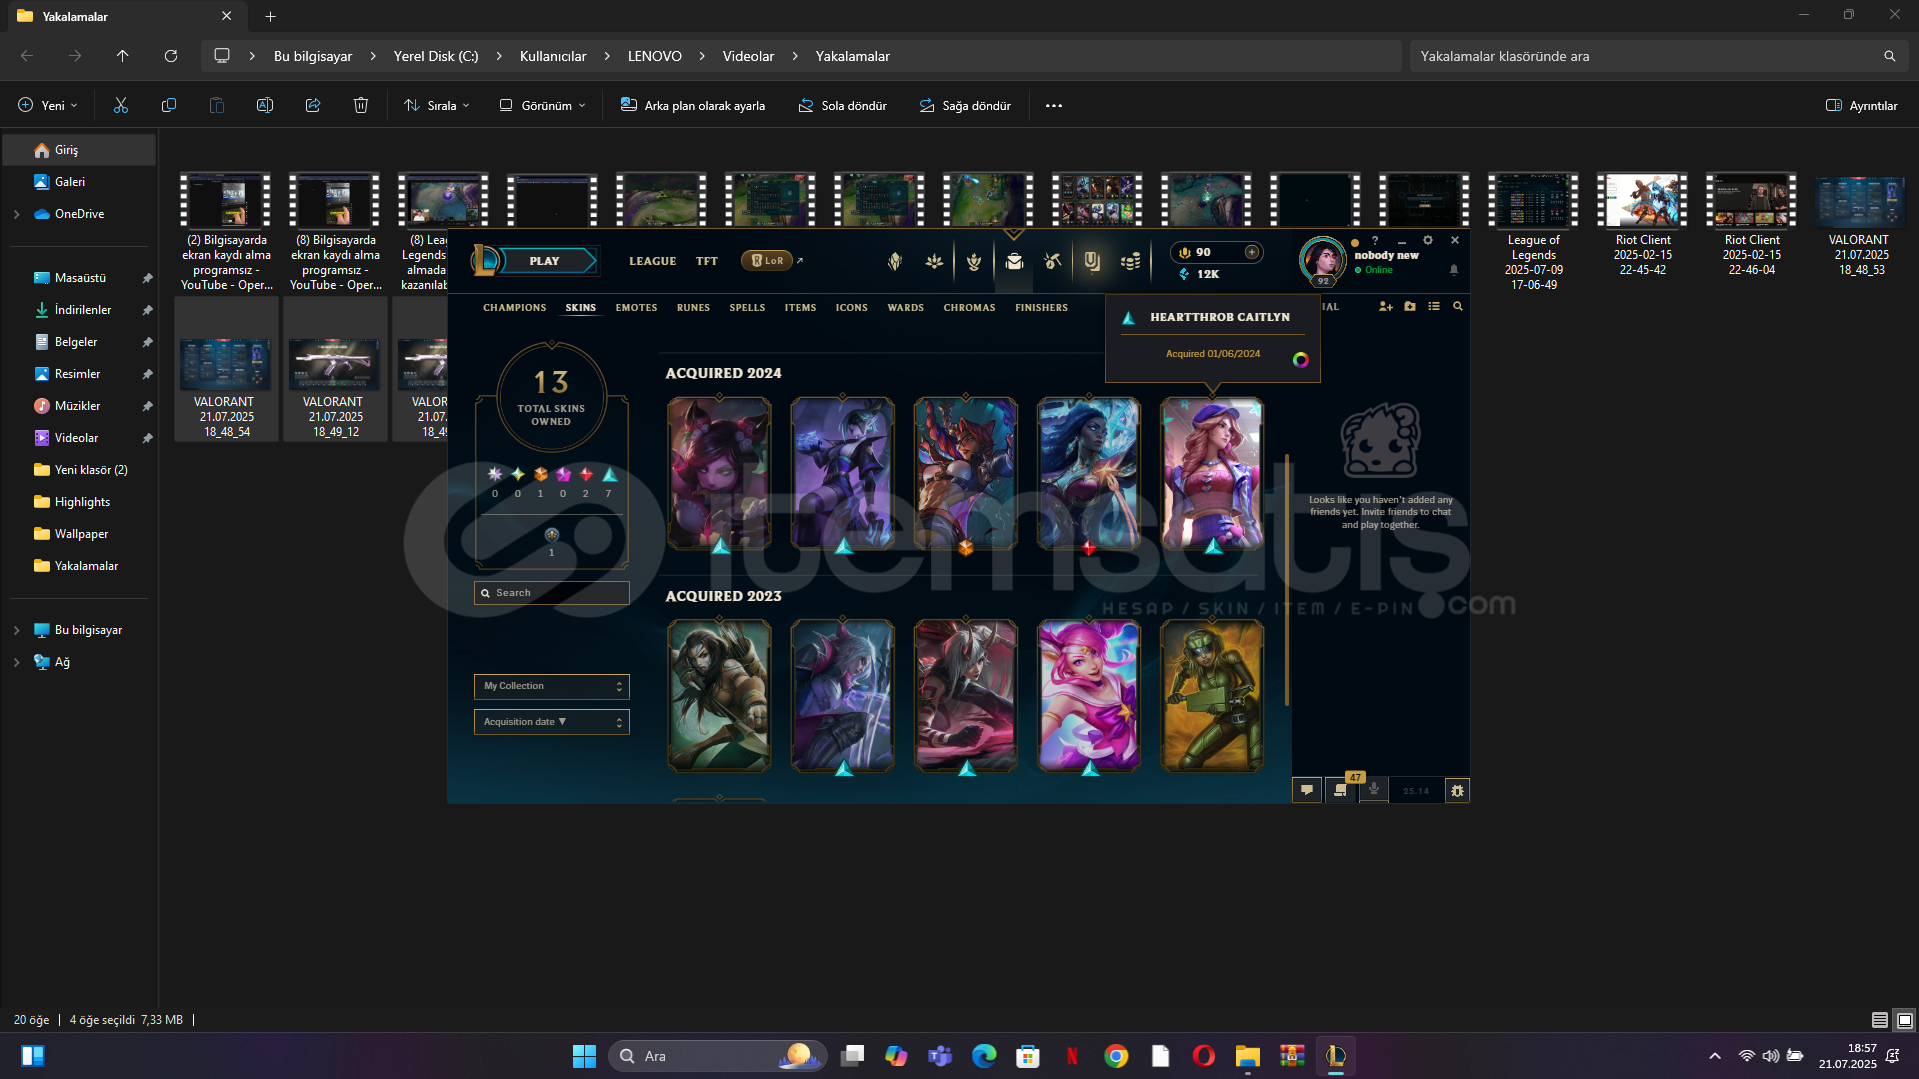This screenshot has width=1919, height=1079.
Task: Switch to the CHAMPIONS collection tab
Action: 514,308
